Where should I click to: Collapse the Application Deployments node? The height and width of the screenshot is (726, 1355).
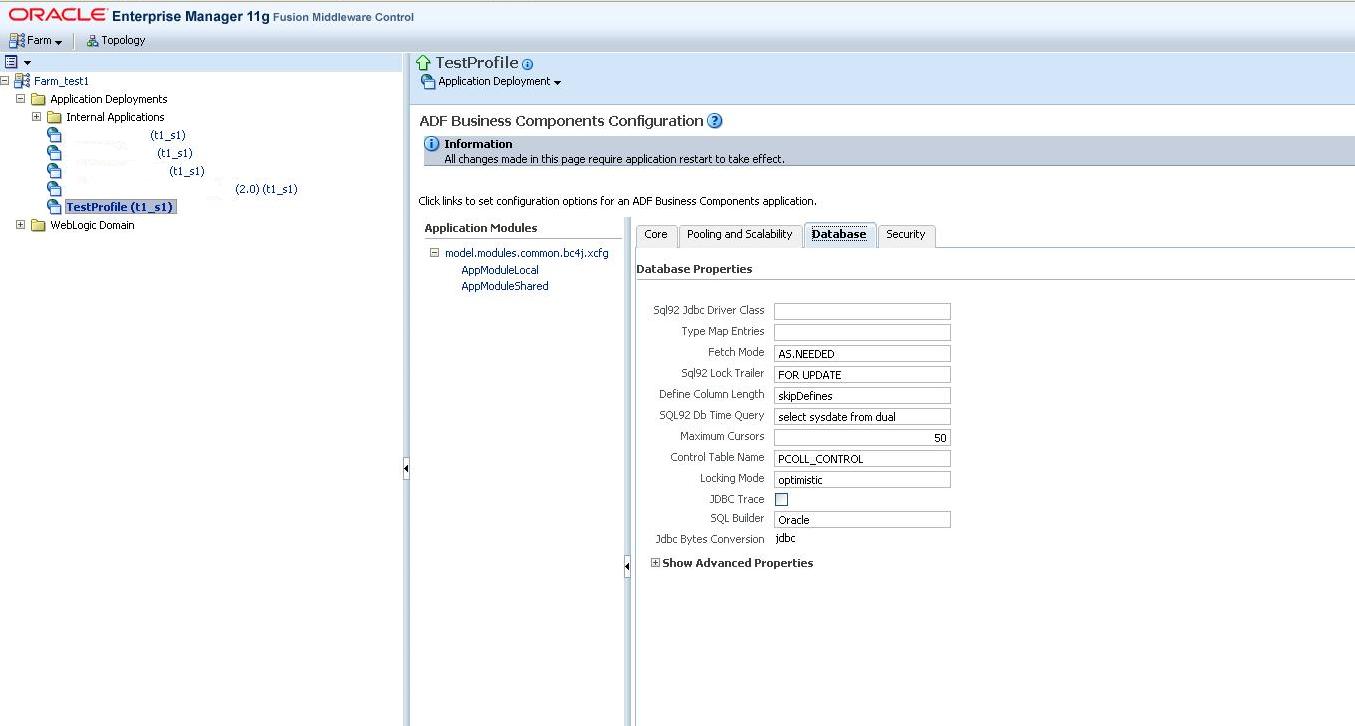pos(21,99)
